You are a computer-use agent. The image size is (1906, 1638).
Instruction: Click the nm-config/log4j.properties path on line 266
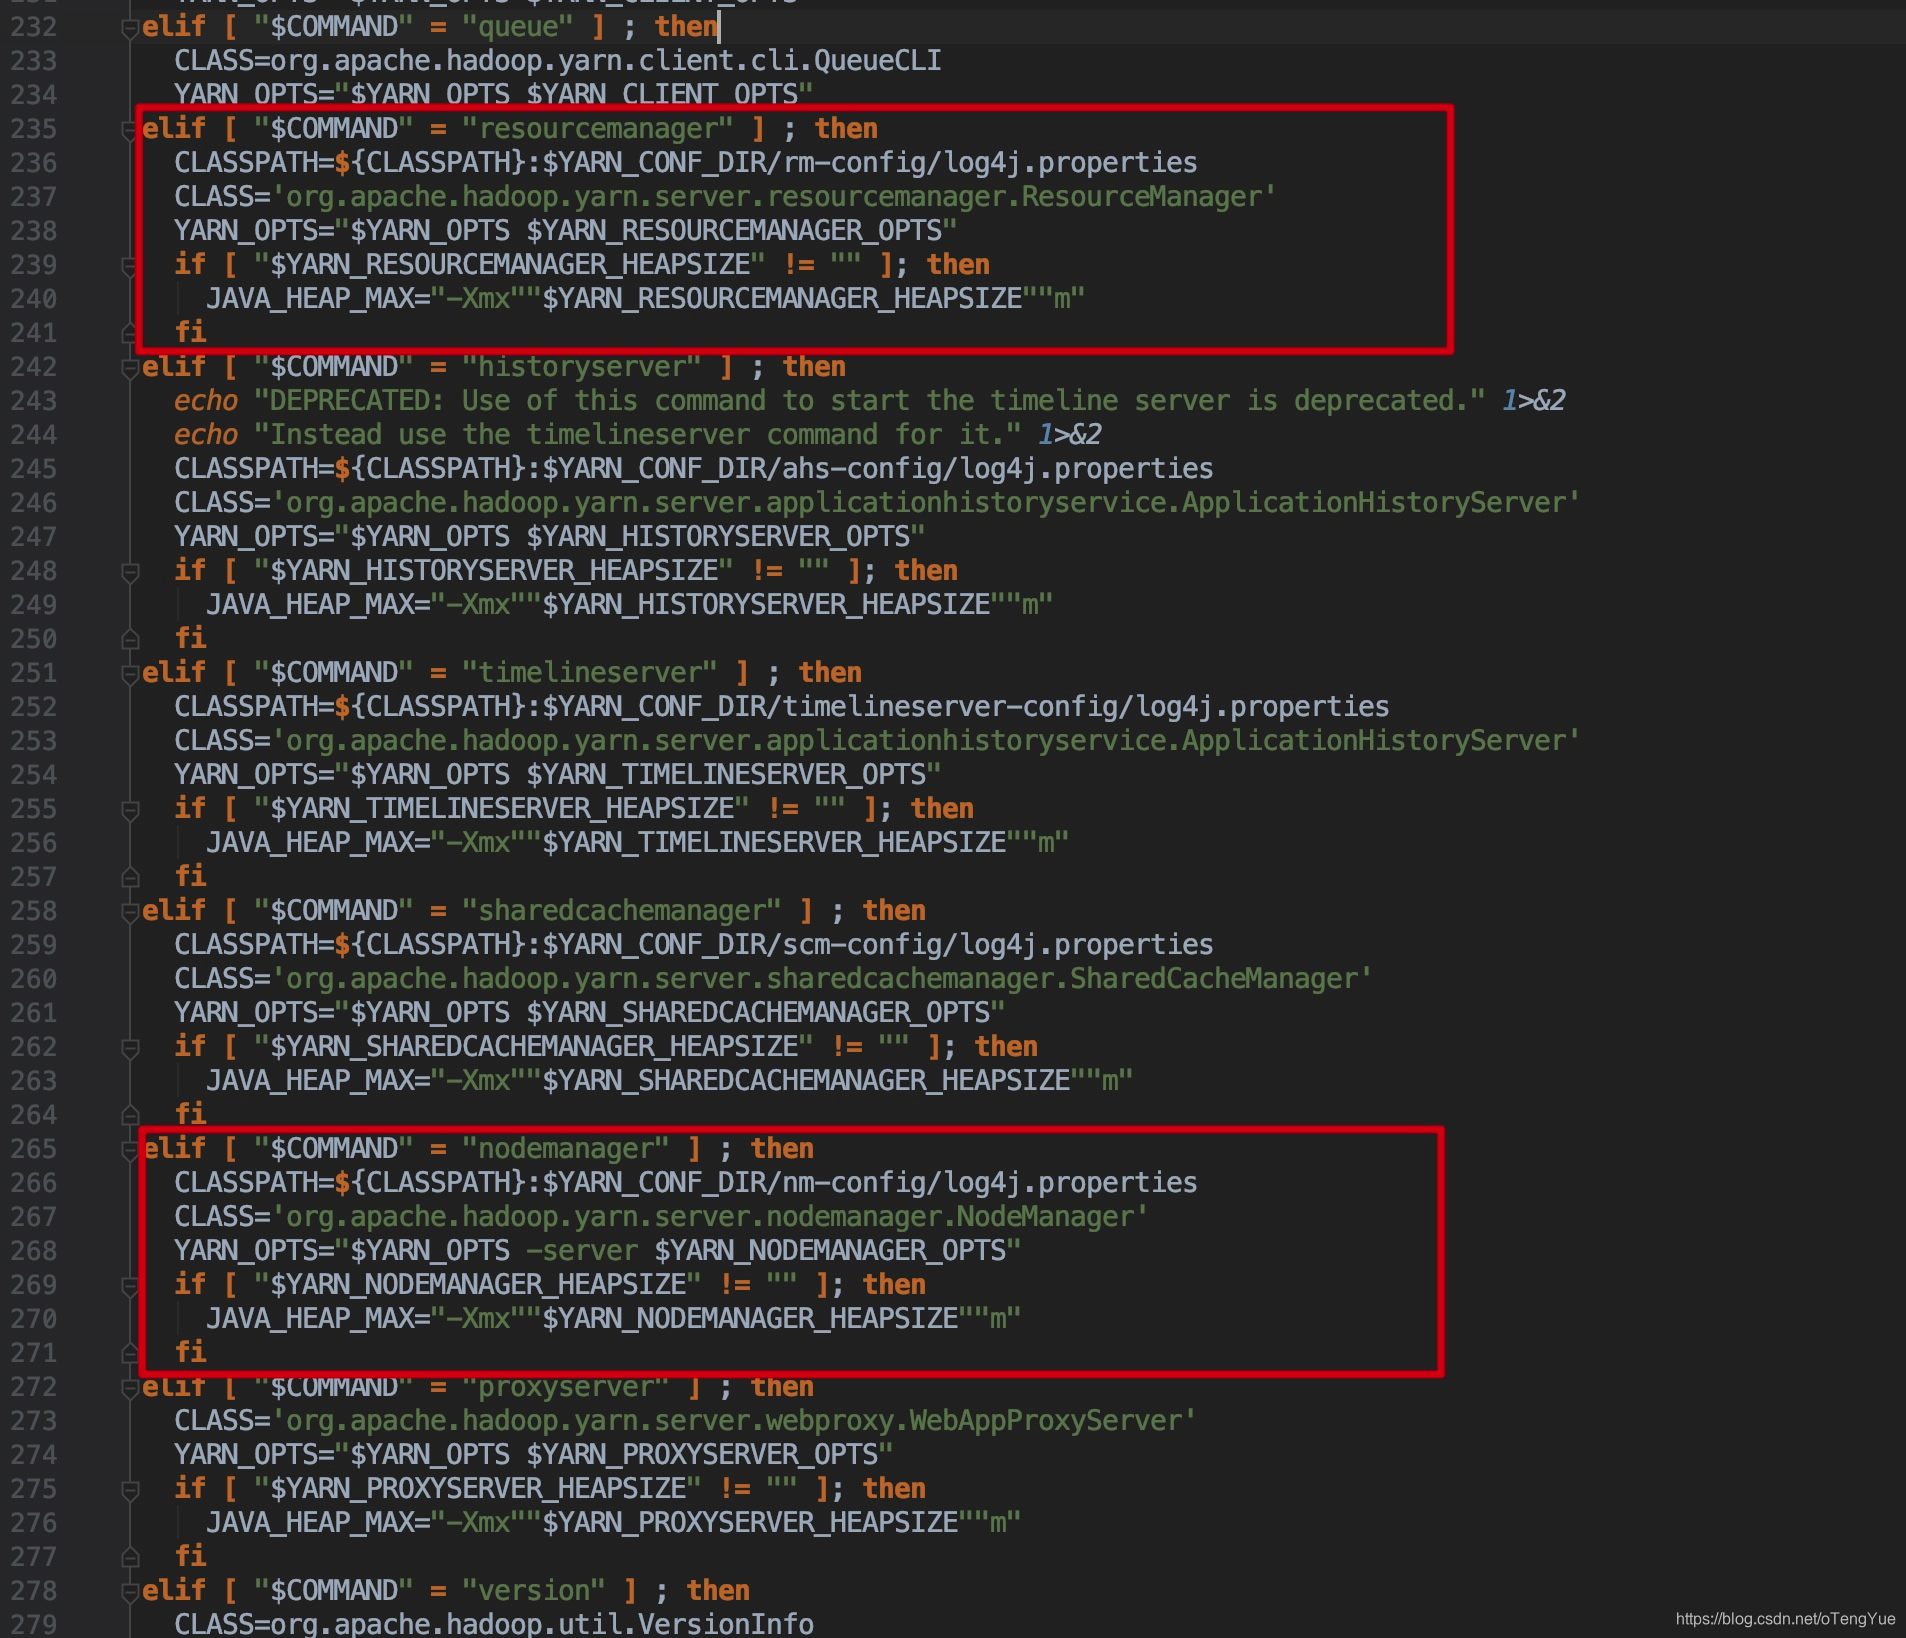pyautogui.click(x=990, y=1183)
